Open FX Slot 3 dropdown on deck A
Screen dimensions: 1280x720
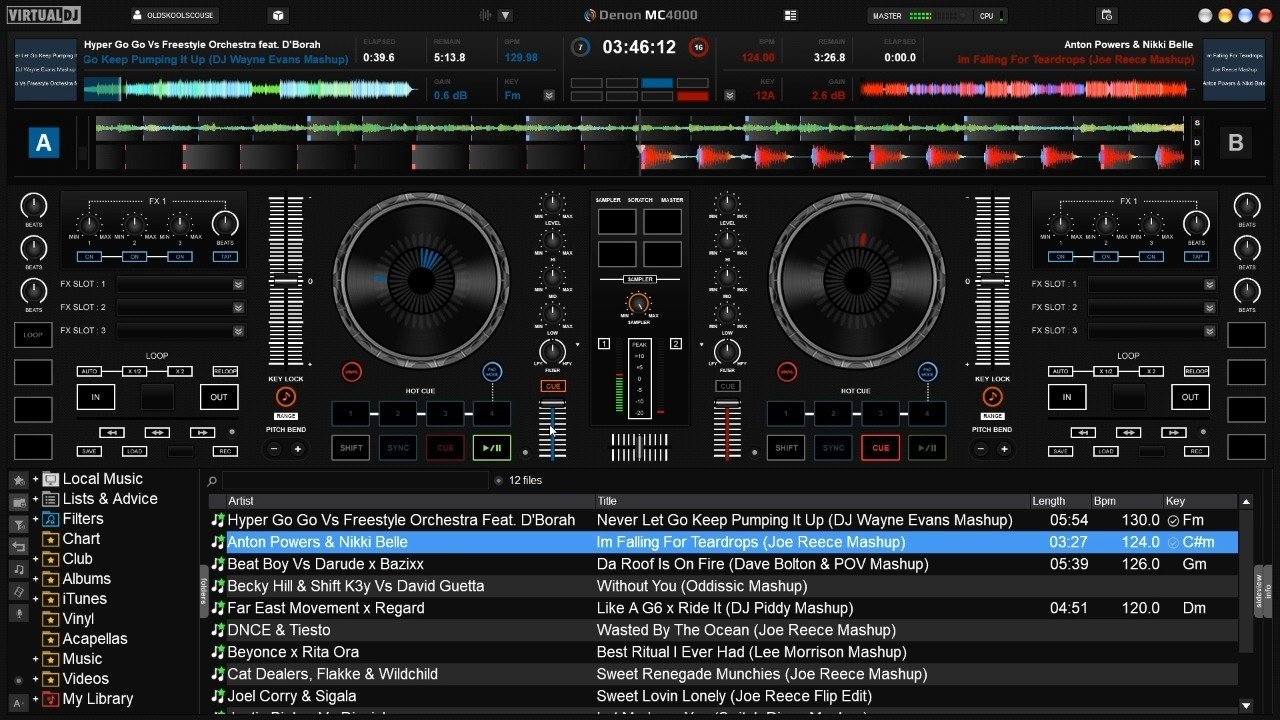click(x=239, y=330)
